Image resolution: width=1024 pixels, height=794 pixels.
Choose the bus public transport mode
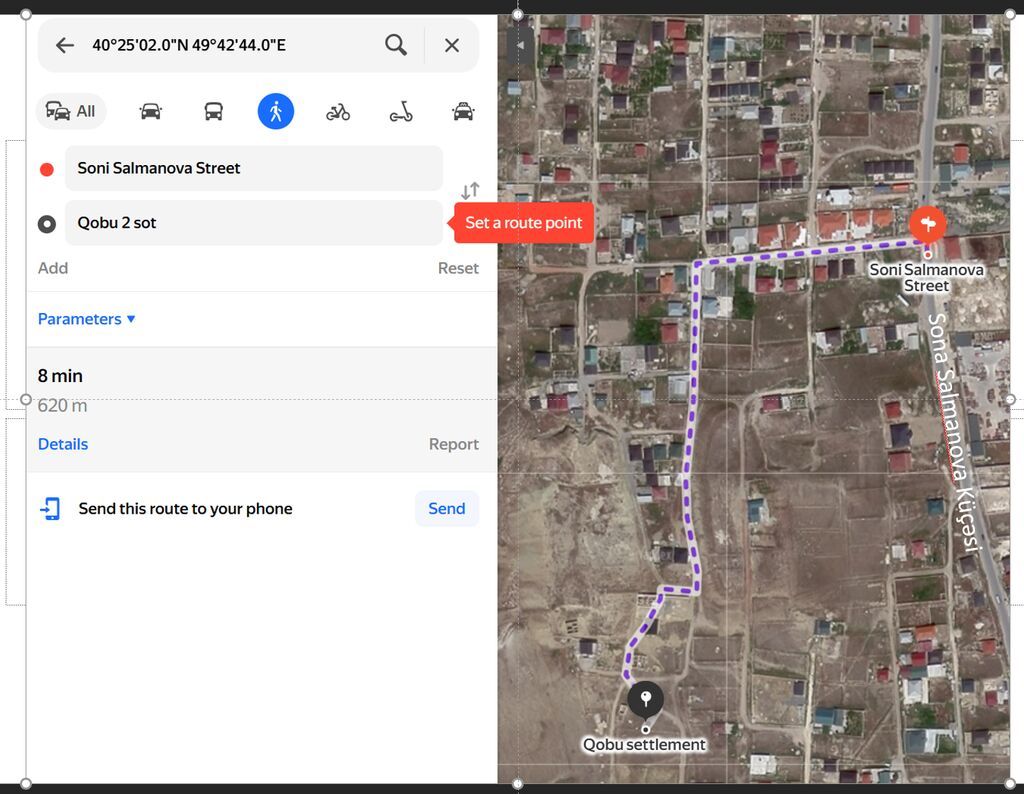(x=214, y=112)
